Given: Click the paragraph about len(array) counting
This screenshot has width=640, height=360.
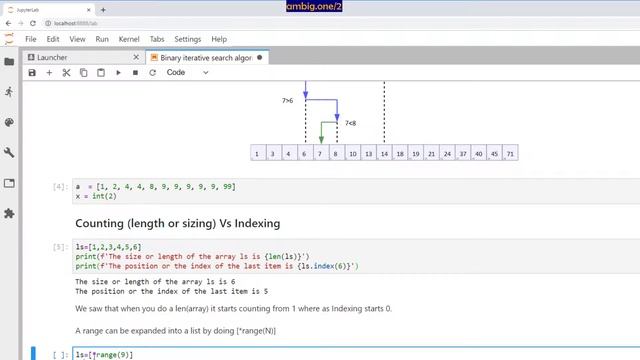Looking at the screenshot, I should pos(233,309).
